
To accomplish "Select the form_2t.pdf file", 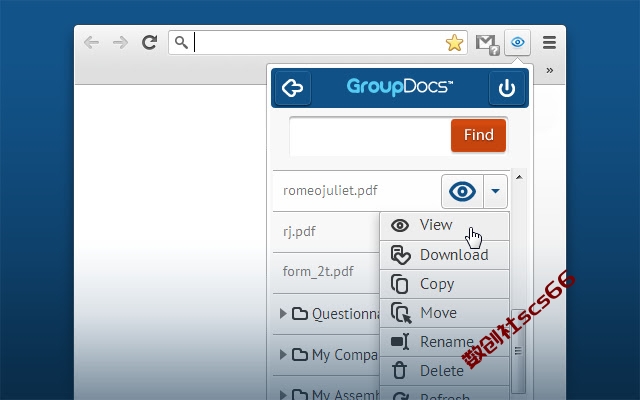I will point(318,271).
